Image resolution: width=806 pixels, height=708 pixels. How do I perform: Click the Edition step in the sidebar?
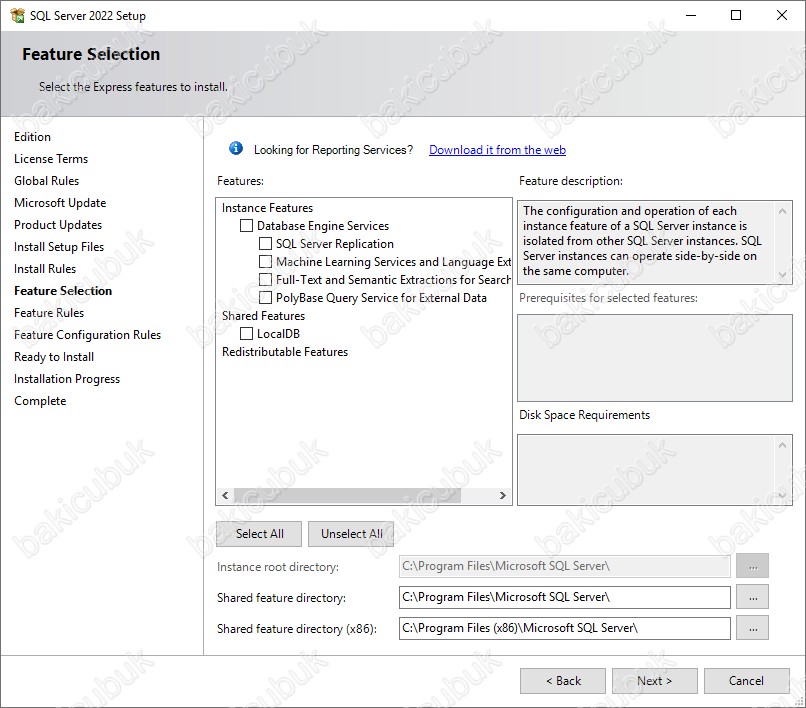(x=32, y=137)
